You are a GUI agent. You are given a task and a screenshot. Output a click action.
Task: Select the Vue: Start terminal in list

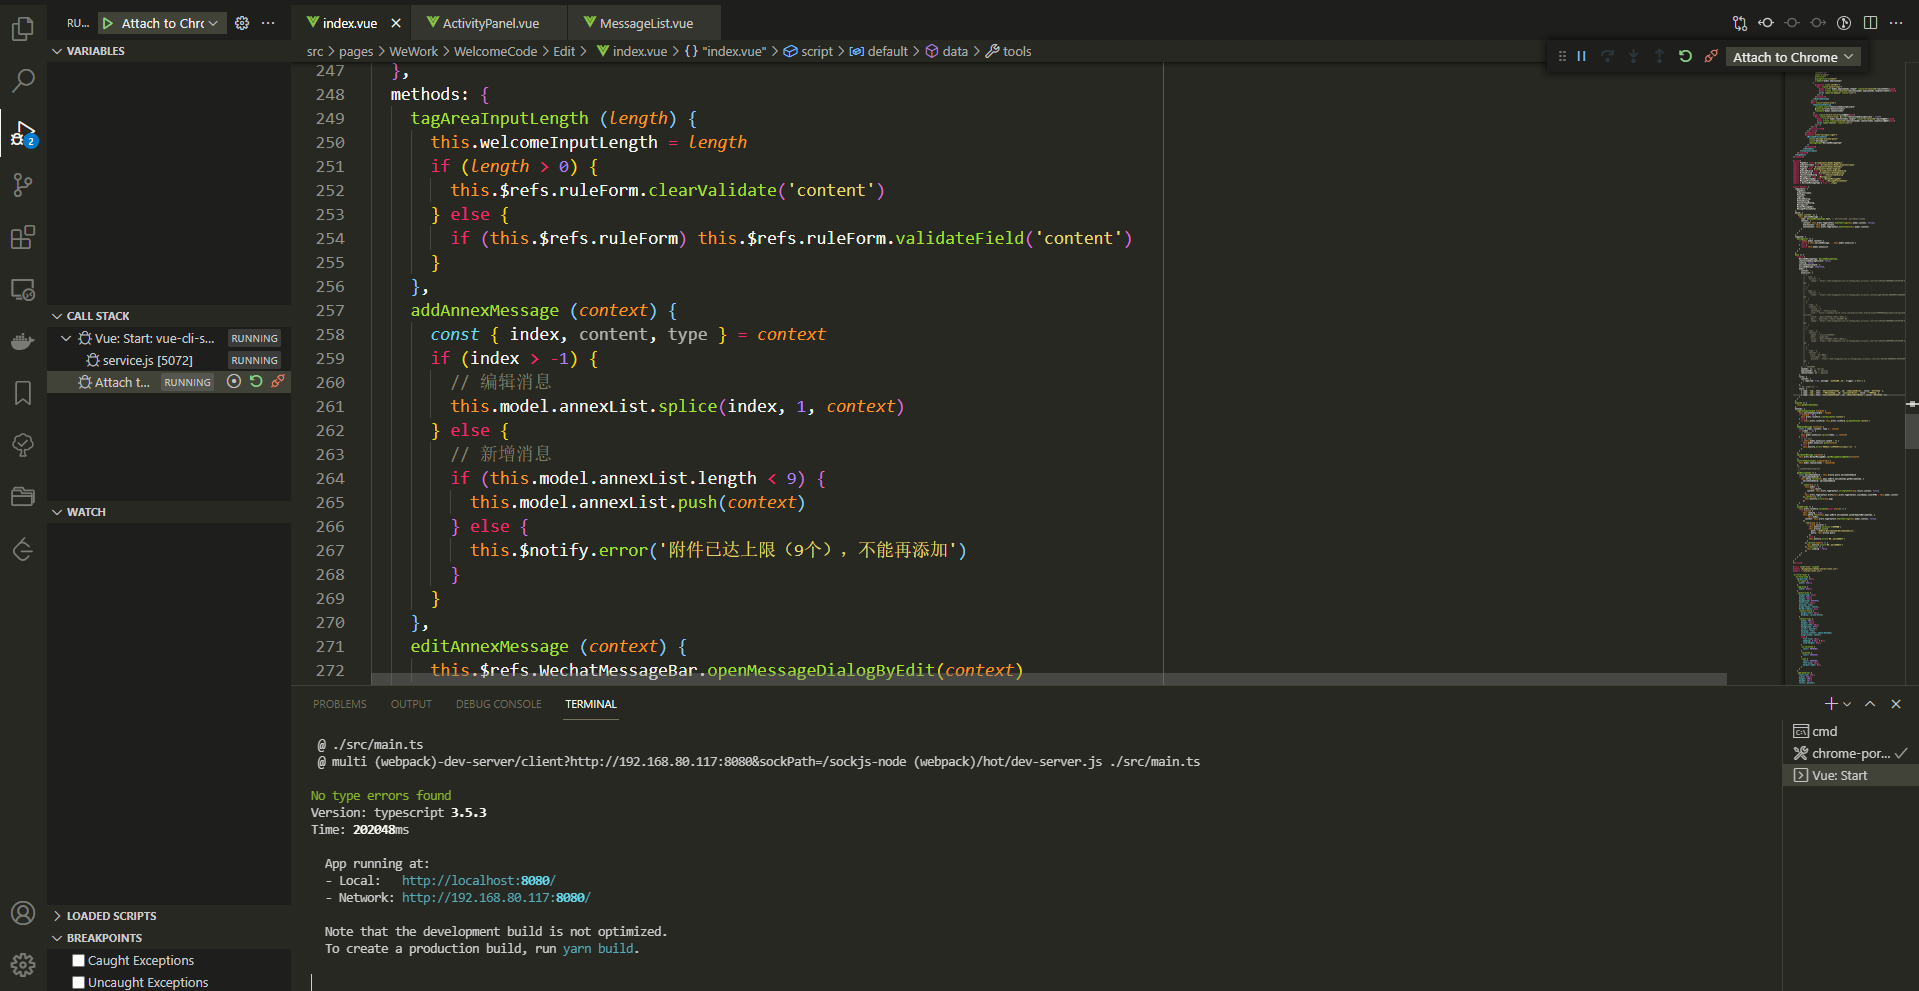pos(1849,775)
